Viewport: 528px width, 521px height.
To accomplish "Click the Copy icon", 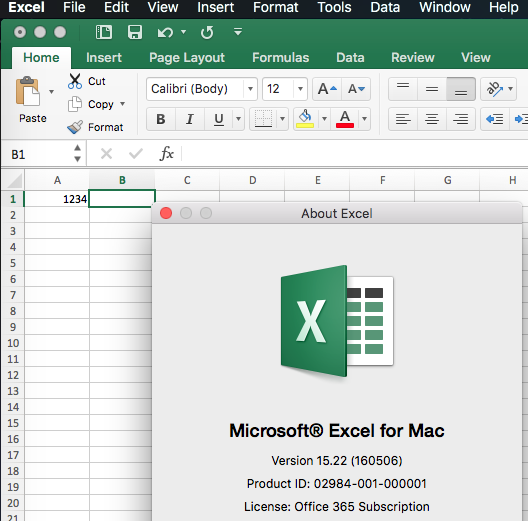I will pos(75,104).
